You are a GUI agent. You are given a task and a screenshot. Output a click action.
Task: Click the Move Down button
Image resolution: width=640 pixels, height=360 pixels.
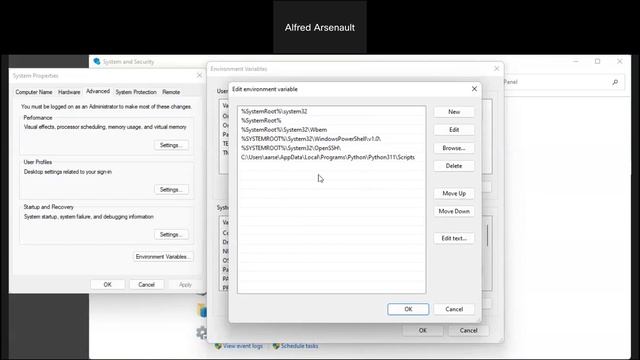click(454, 211)
